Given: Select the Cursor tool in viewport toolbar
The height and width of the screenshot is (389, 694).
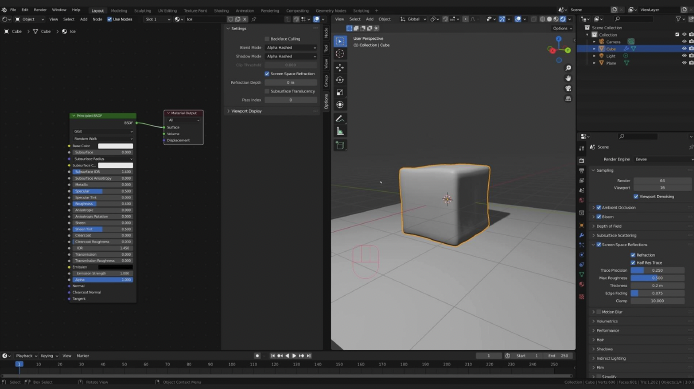Looking at the screenshot, I should click(340, 54).
